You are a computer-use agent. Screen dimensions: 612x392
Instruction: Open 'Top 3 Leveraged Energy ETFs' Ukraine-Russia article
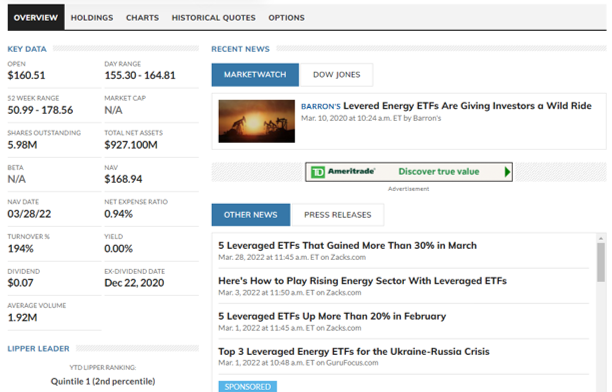click(x=354, y=351)
